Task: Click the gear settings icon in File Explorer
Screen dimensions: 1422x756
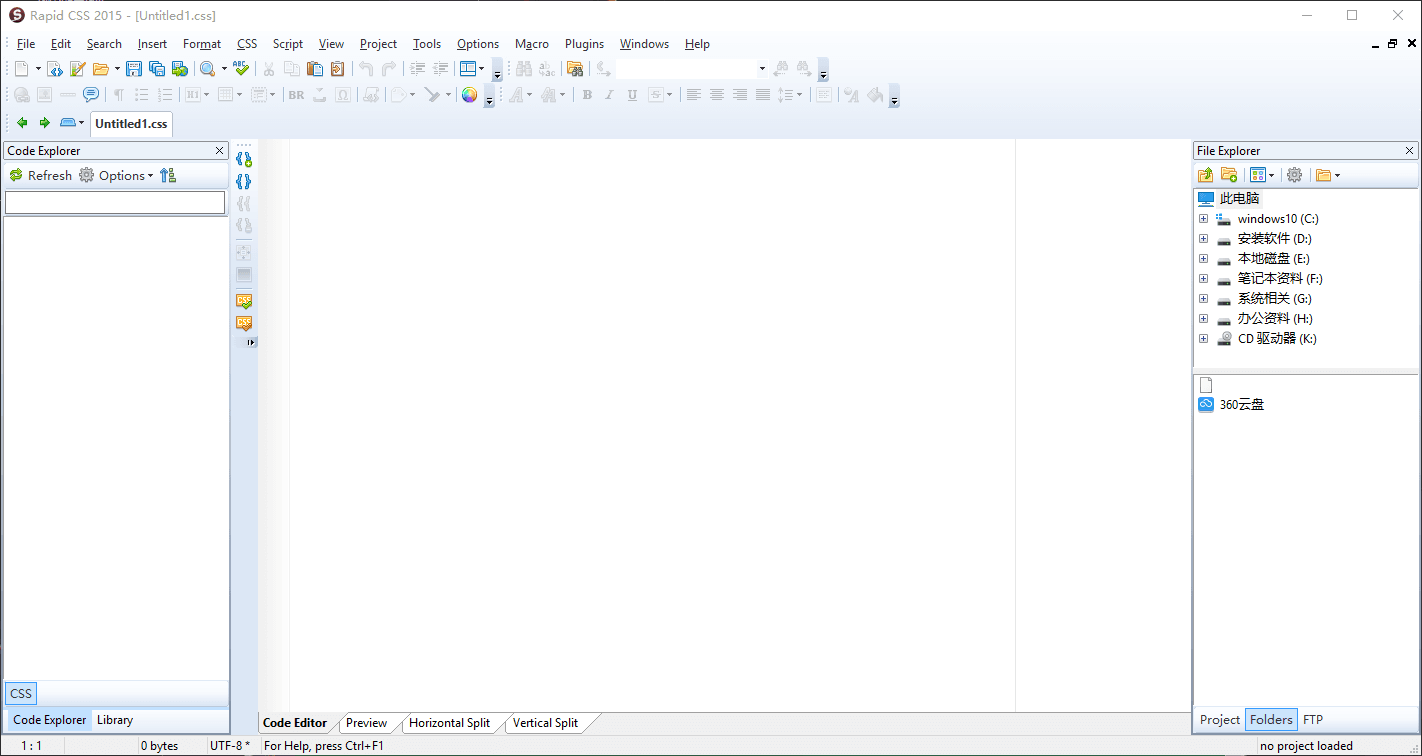Action: point(1295,175)
